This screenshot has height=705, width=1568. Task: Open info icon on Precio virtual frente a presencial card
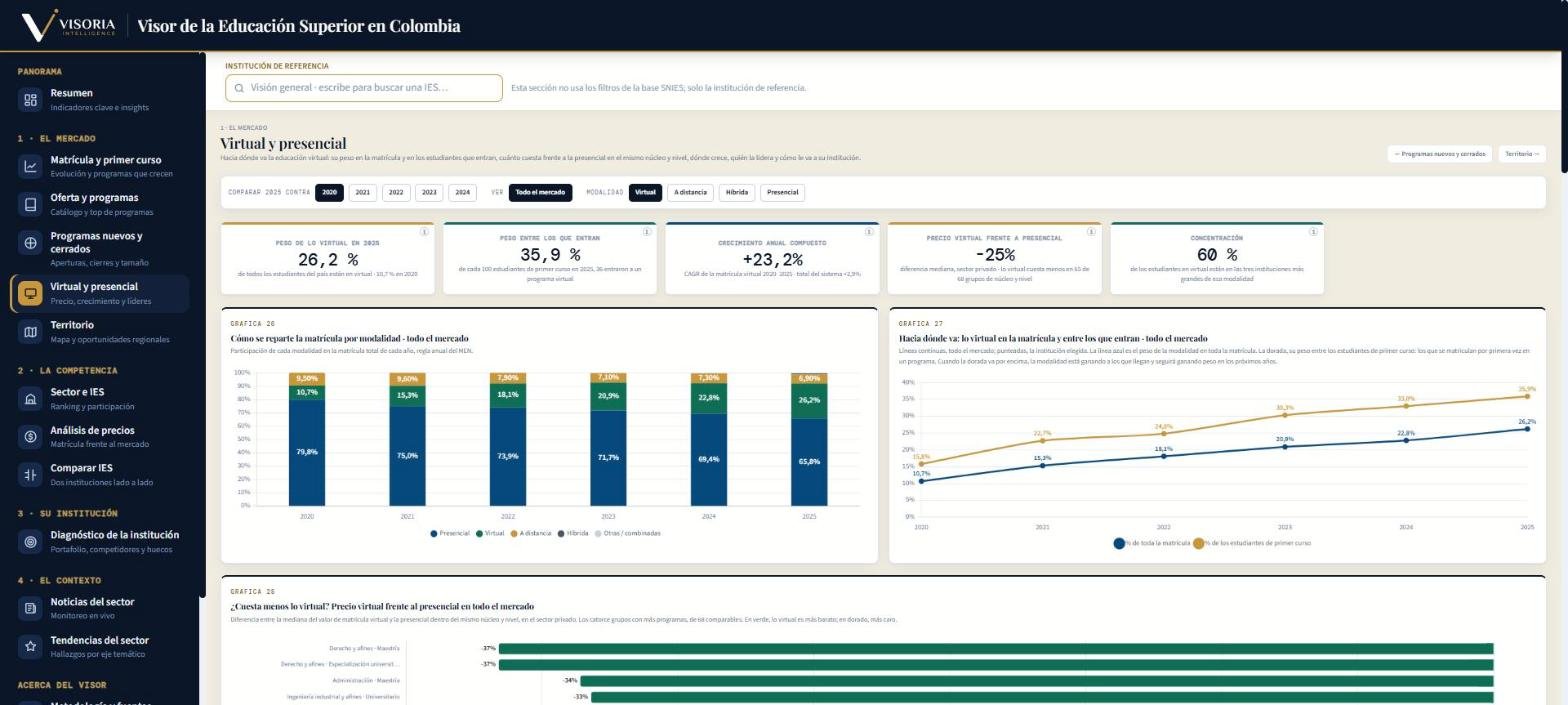(1091, 232)
